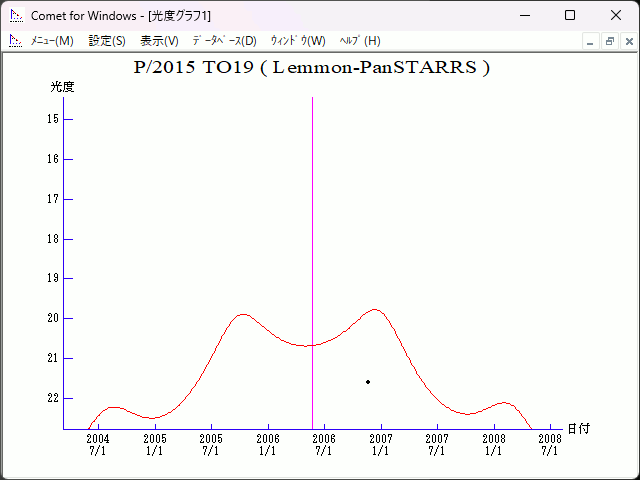Image resolution: width=640 pixels, height=480 pixels.
Task: Click the red curve peak near 2007 1/1
Action: 375,310
